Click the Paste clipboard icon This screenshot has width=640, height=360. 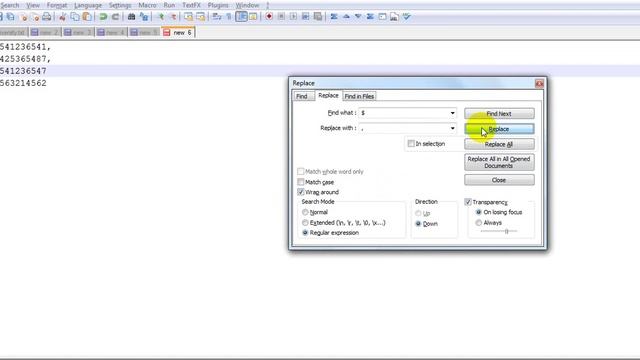[87, 17]
